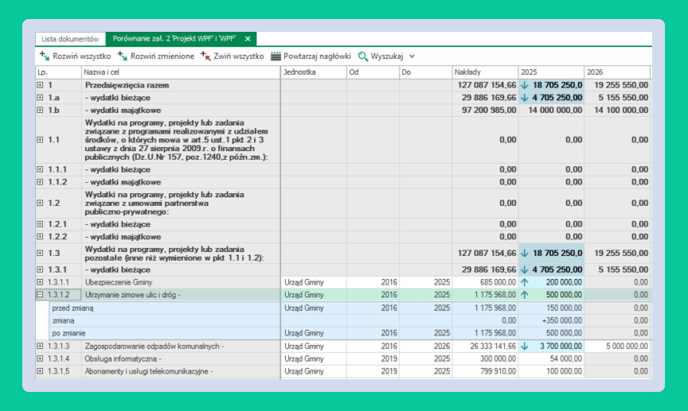
Task: Click the Od column header
Action: point(373,72)
